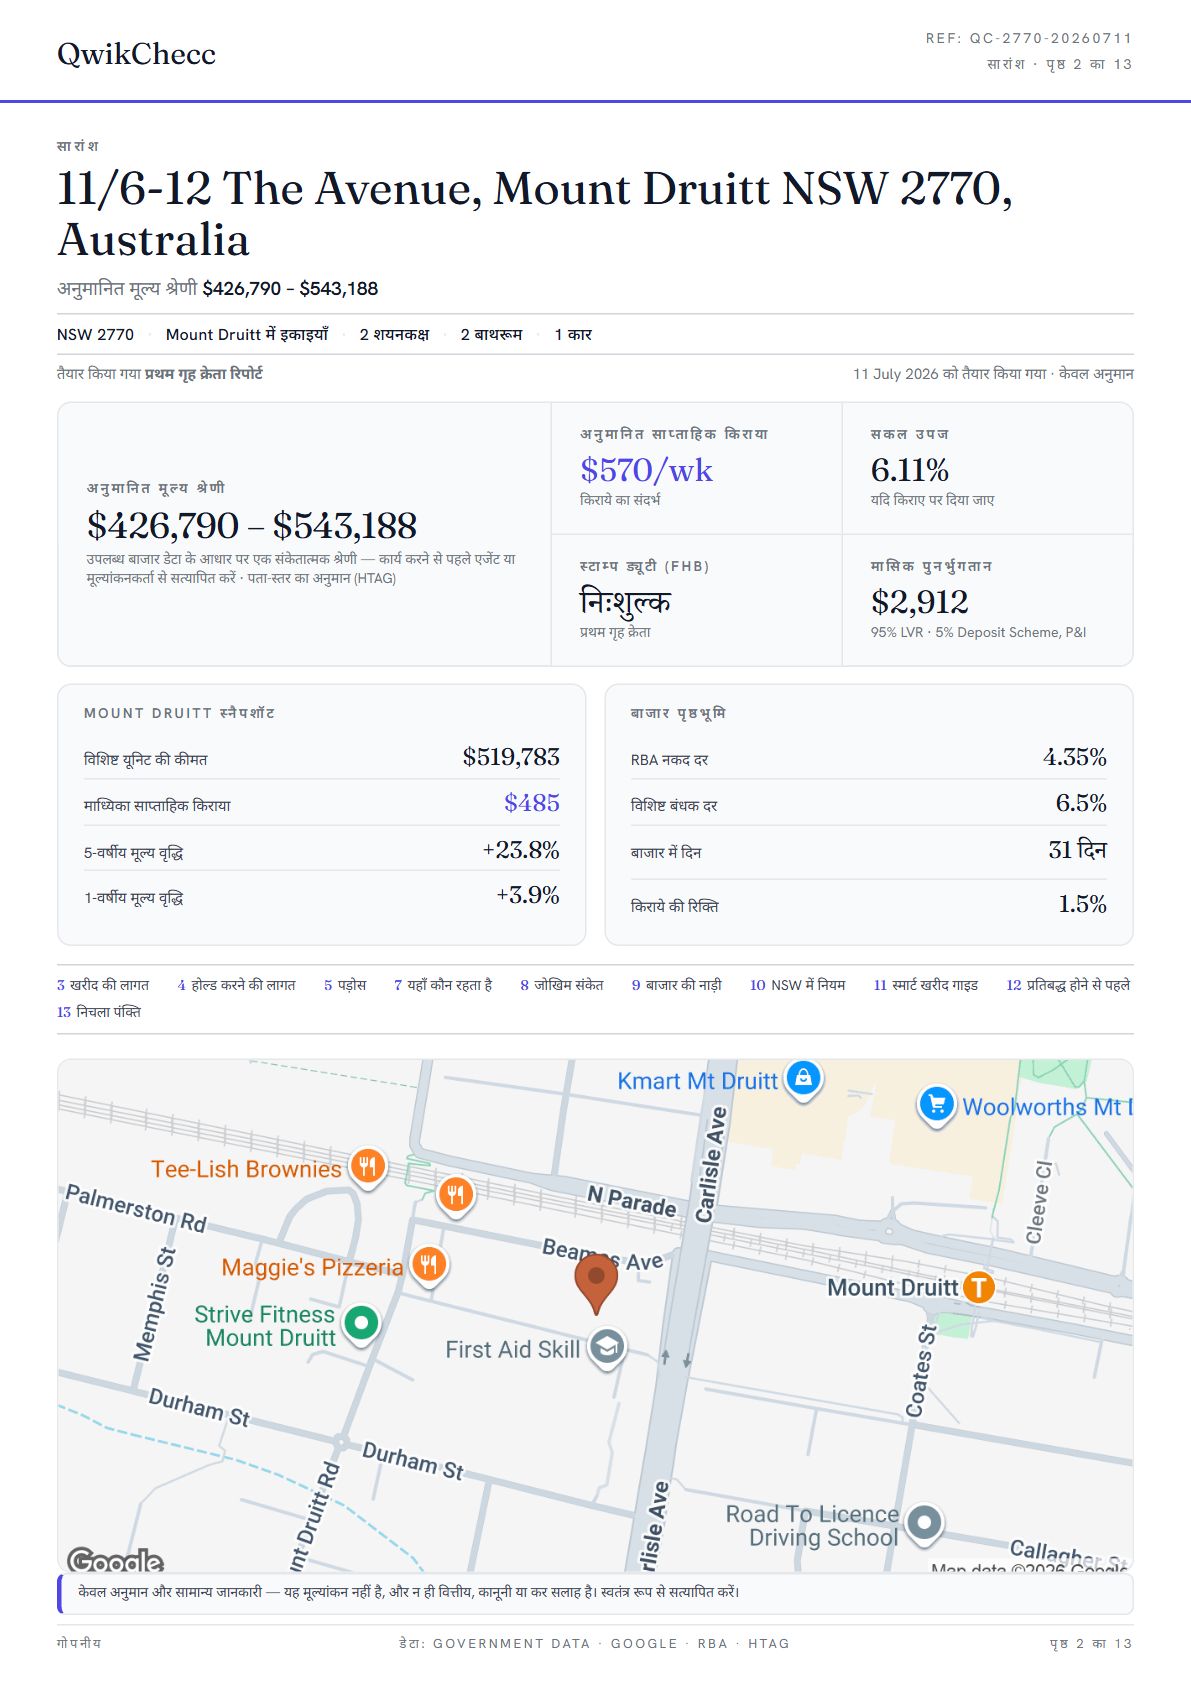Click the First Aid Skill education pin

(x=607, y=1348)
